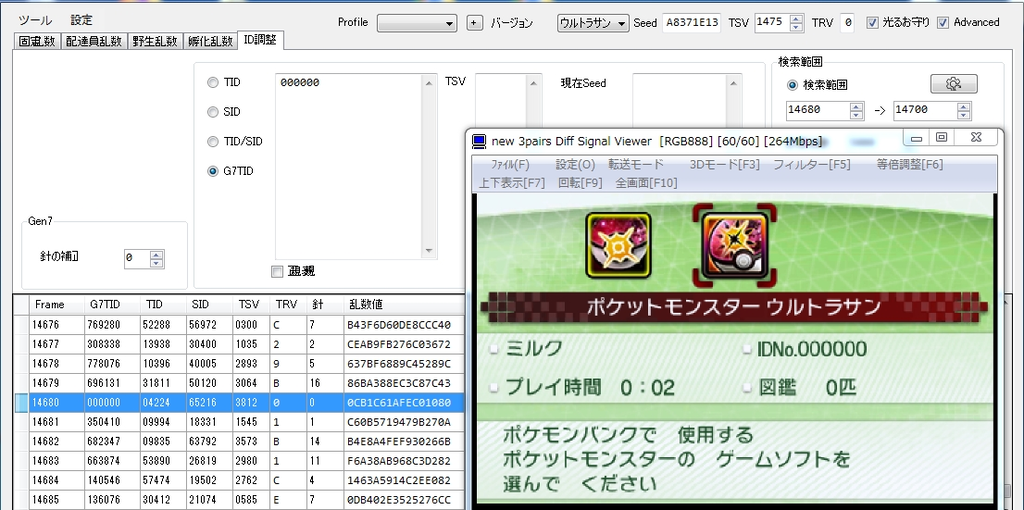Click the Seed input field A8371E13
Viewport: 1024px width, 510px height.
point(692,23)
